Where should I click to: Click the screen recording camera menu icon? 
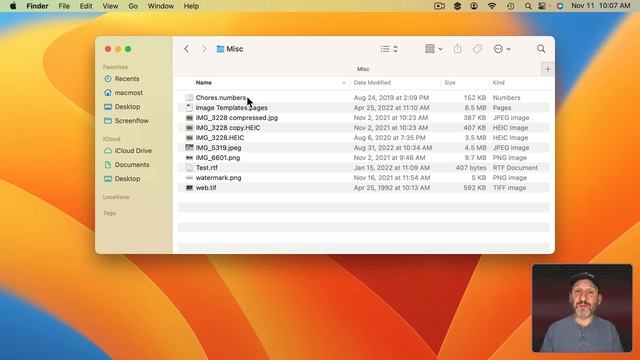[439, 6]
